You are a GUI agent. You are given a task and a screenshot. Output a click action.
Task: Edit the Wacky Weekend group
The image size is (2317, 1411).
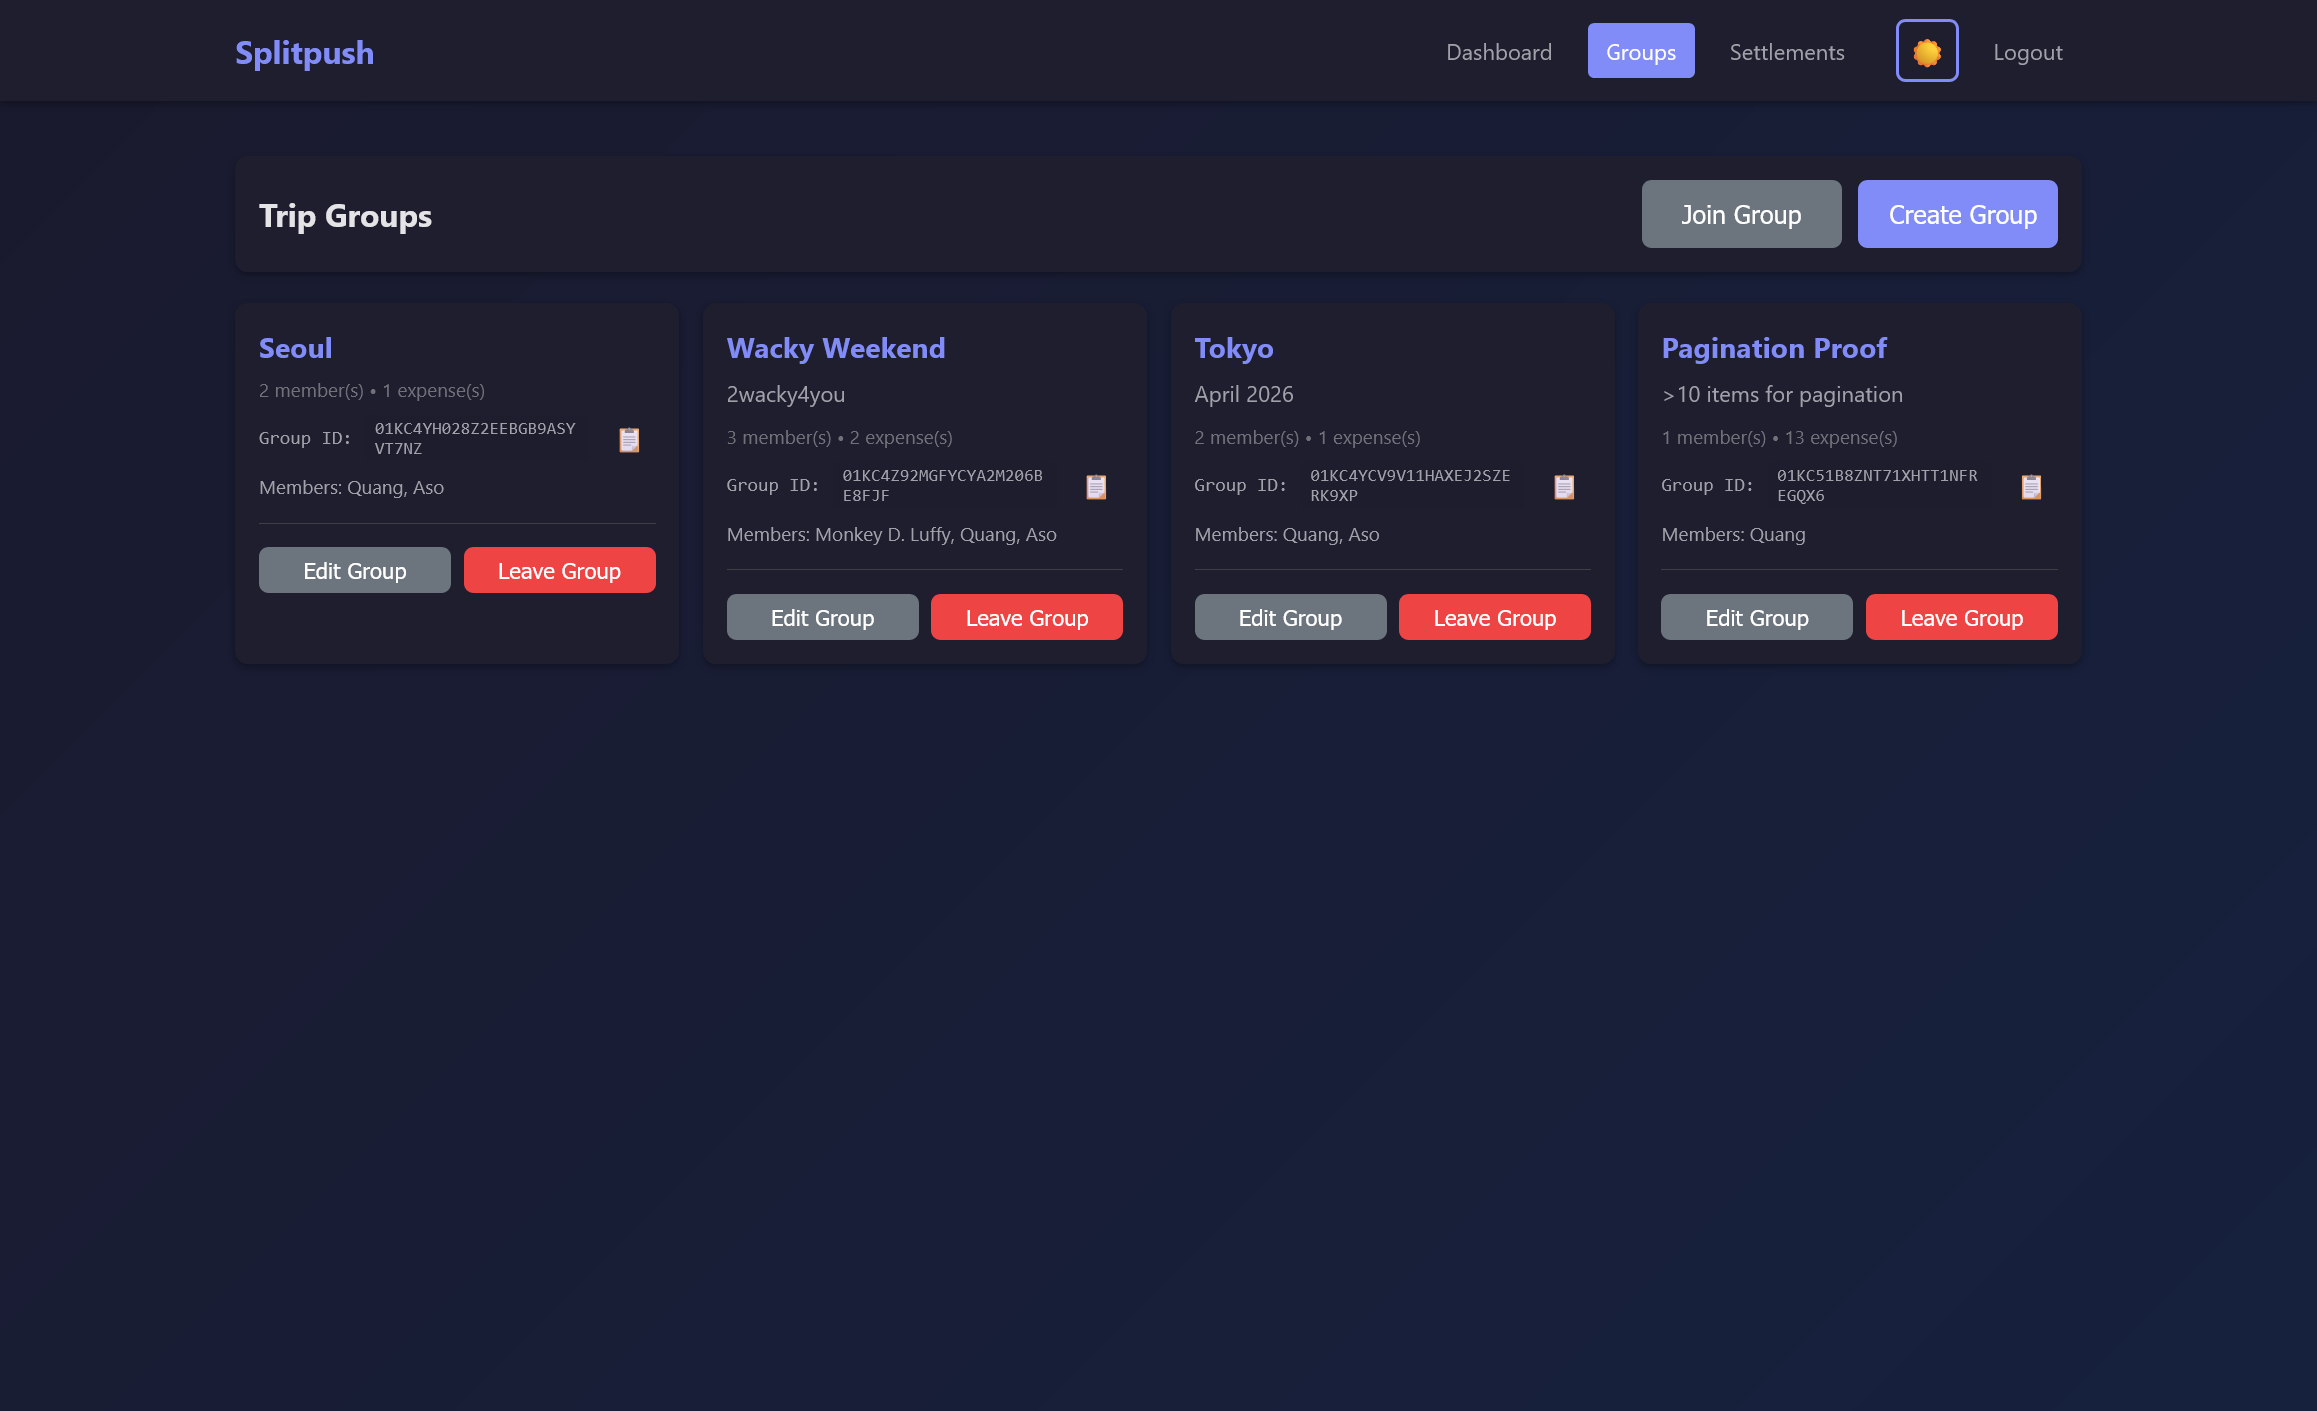coord(822,618)
